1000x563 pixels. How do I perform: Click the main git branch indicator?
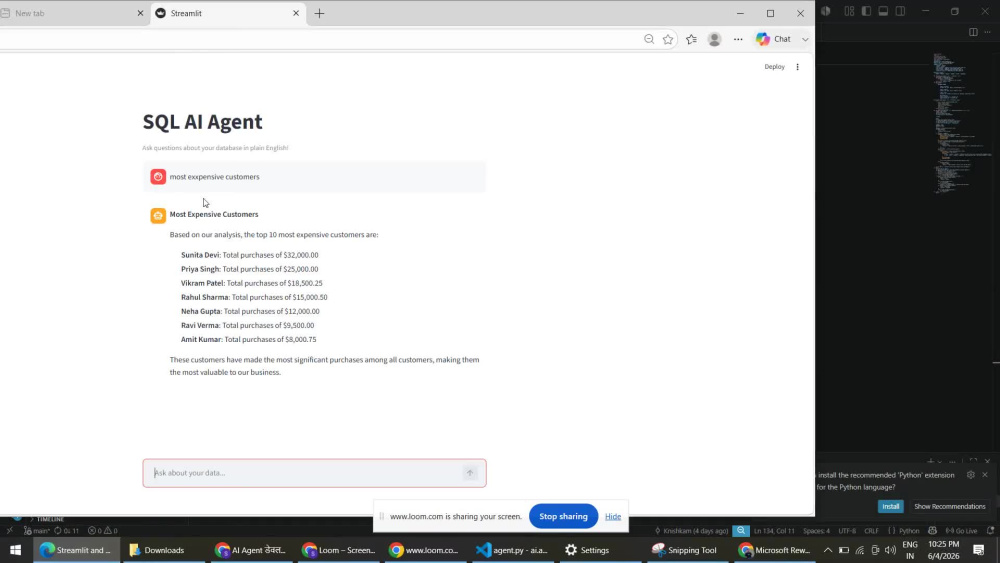(x=37, y=530)
